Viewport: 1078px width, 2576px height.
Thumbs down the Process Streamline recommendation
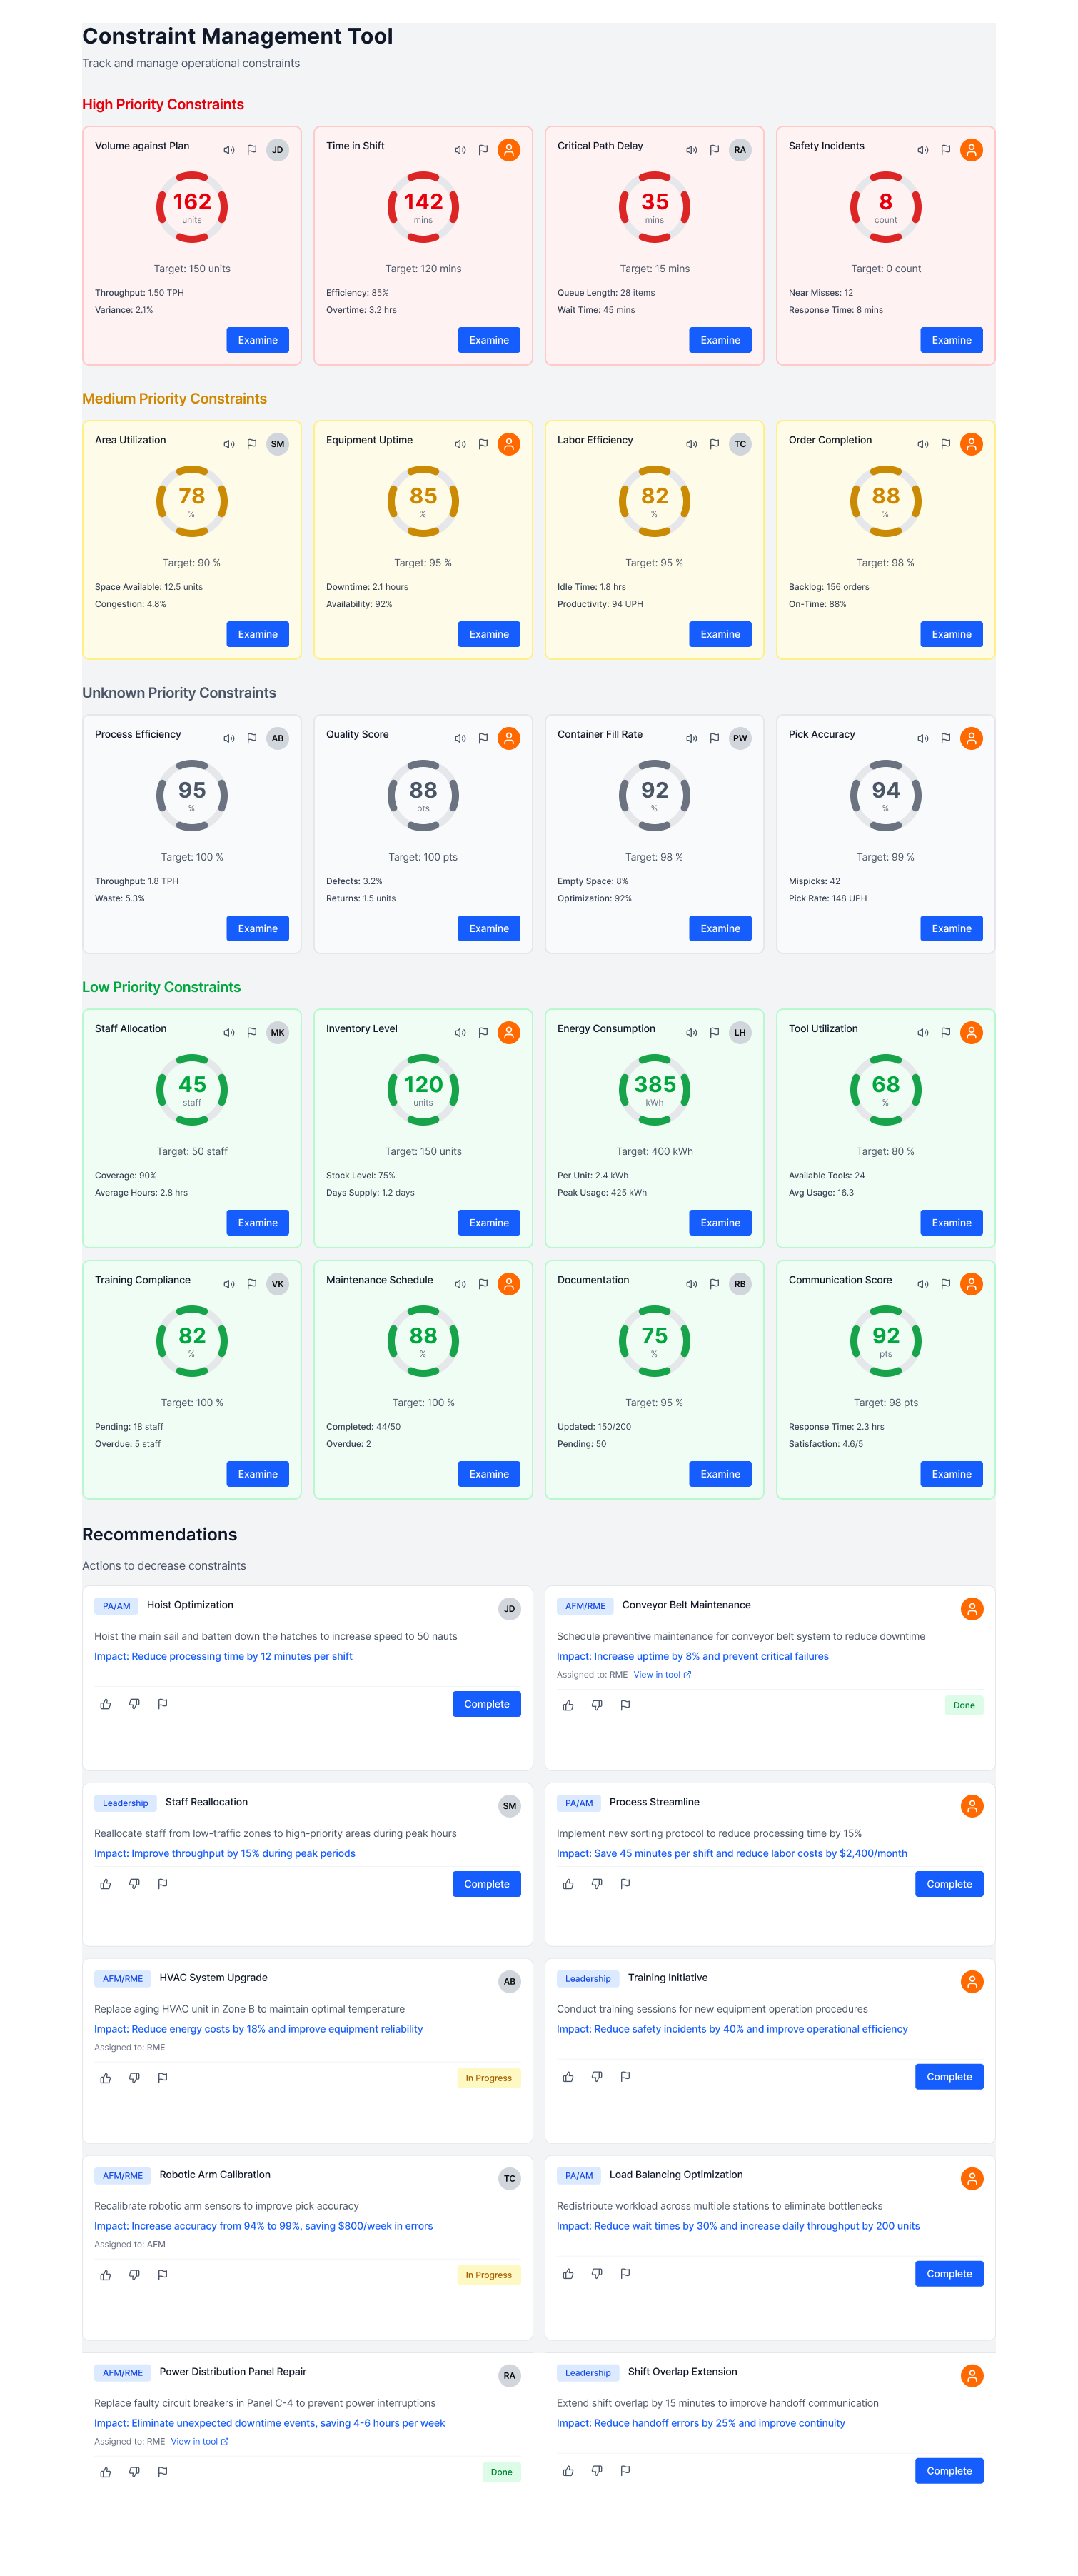click(597, 1884)
